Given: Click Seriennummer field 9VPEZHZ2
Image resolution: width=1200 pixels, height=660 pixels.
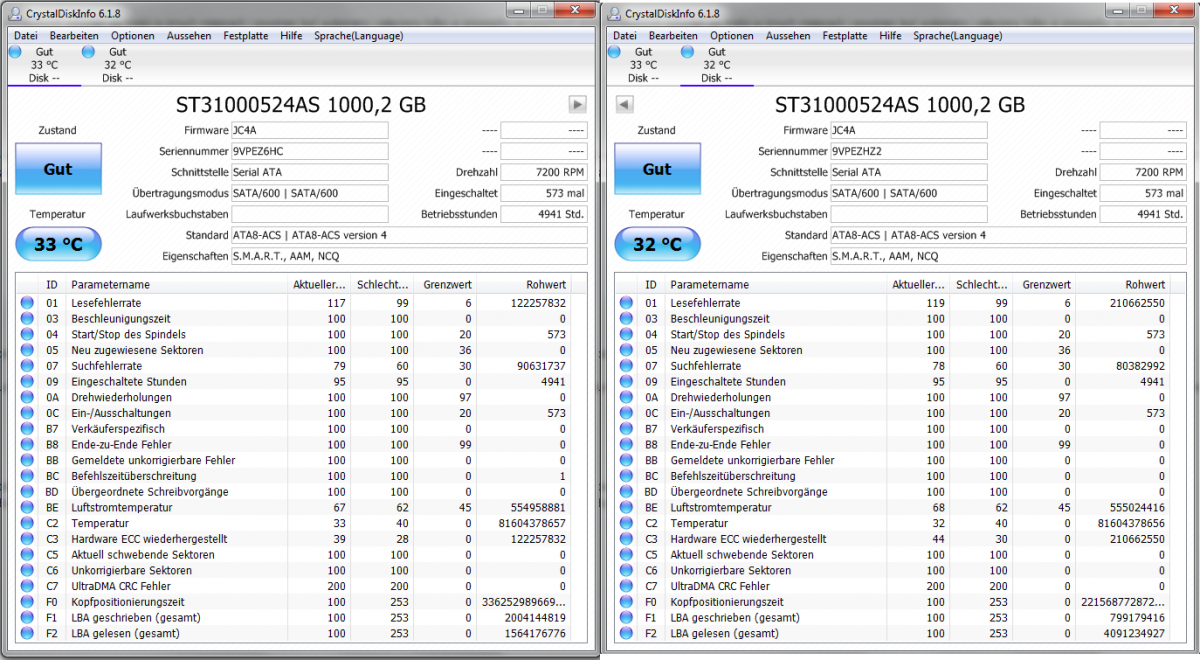Looking at the screenshot, I should 909,151.
